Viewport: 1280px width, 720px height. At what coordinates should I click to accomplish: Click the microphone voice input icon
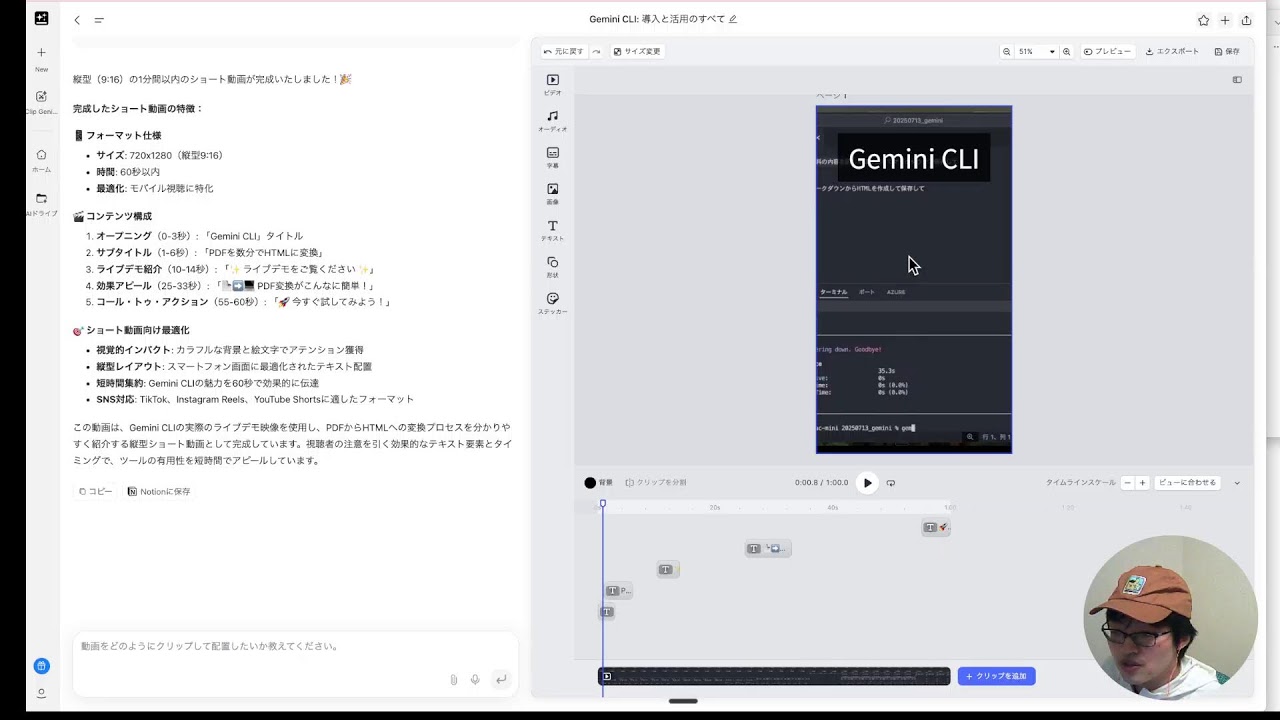coord(475,680)
